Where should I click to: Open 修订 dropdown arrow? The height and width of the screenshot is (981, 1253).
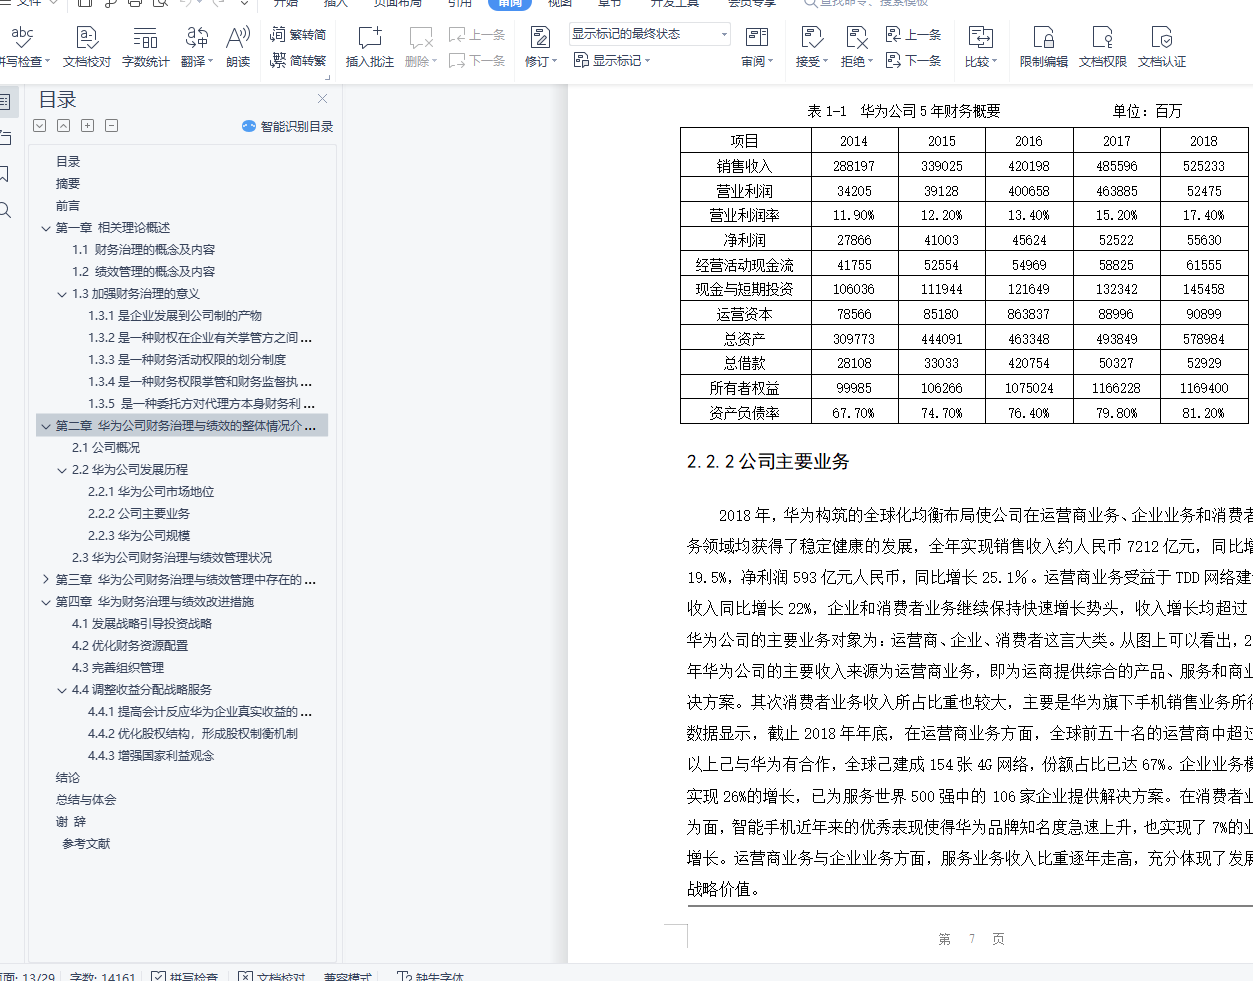[555, 62]
